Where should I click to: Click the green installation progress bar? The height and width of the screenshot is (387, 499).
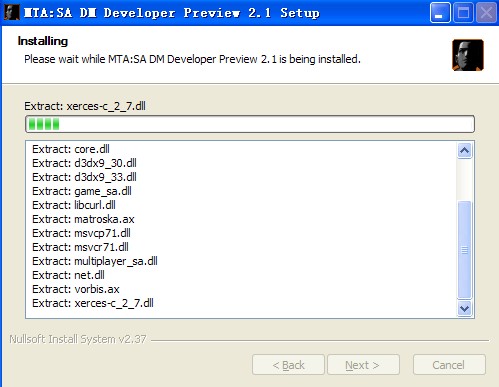coord(250,124)
